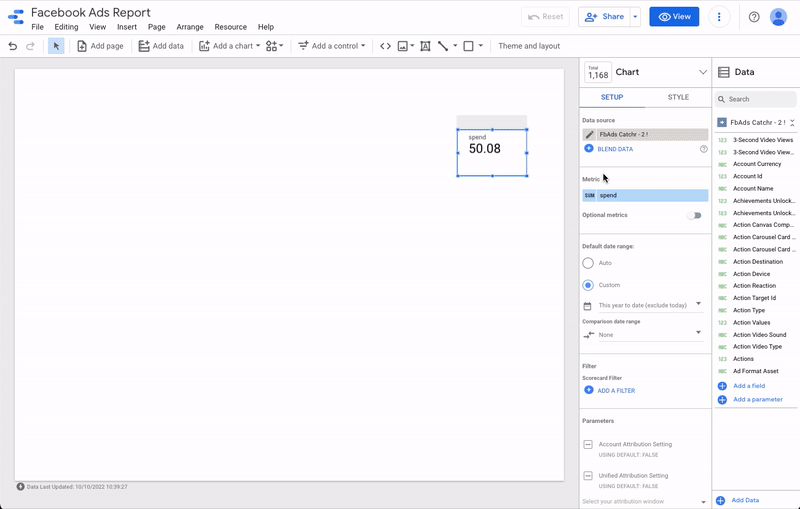Click the data fields Search box
800x509 pixels.
760,99
